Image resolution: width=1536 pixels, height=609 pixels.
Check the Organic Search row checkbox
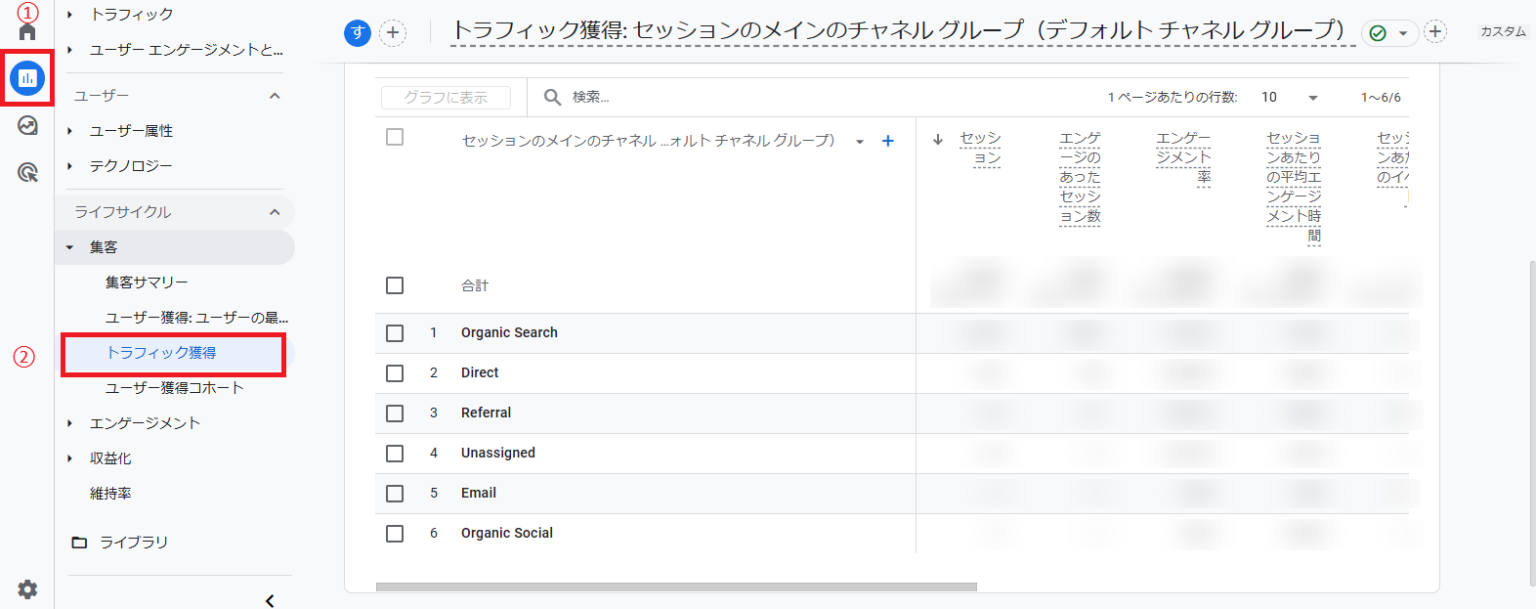tap(394, 332)
